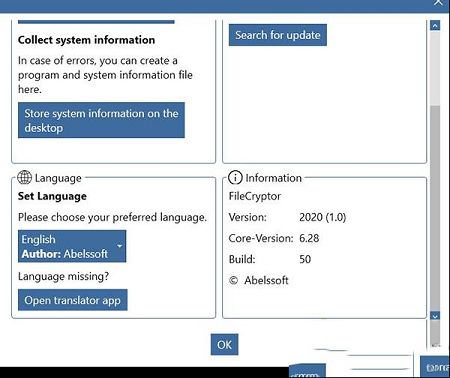
Task: Click the Core-Version value '6.28'
Action: pyautogui.click(x=309, y=238)
